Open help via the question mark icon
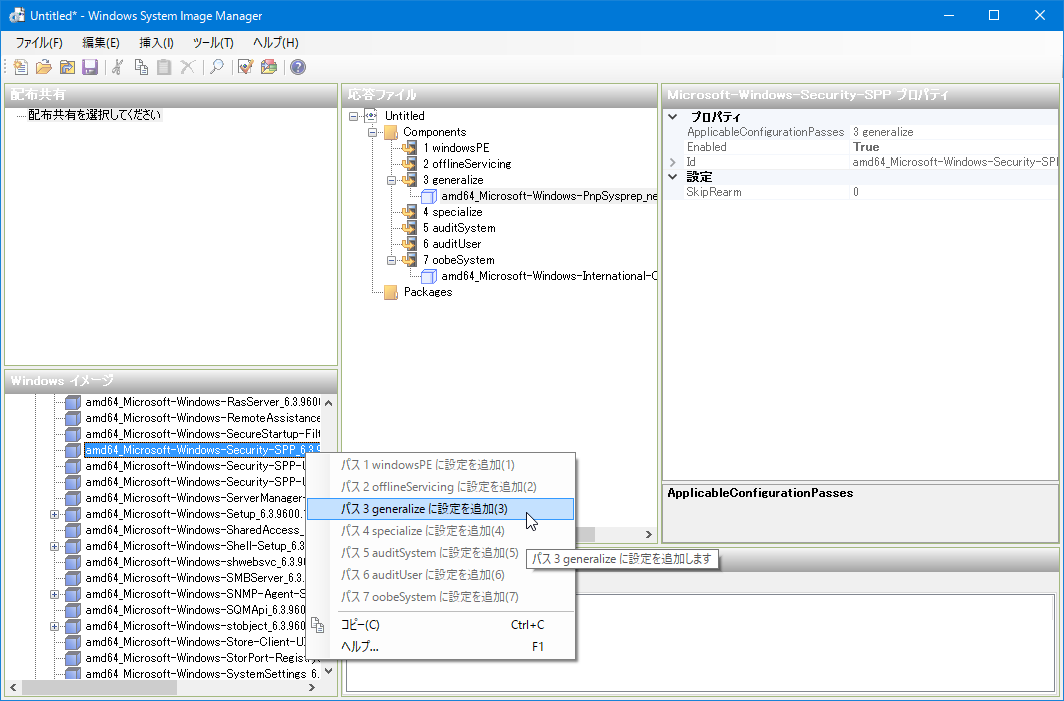Image resolution: width=1064 pixels, height=701 pixels. (298, 67)
